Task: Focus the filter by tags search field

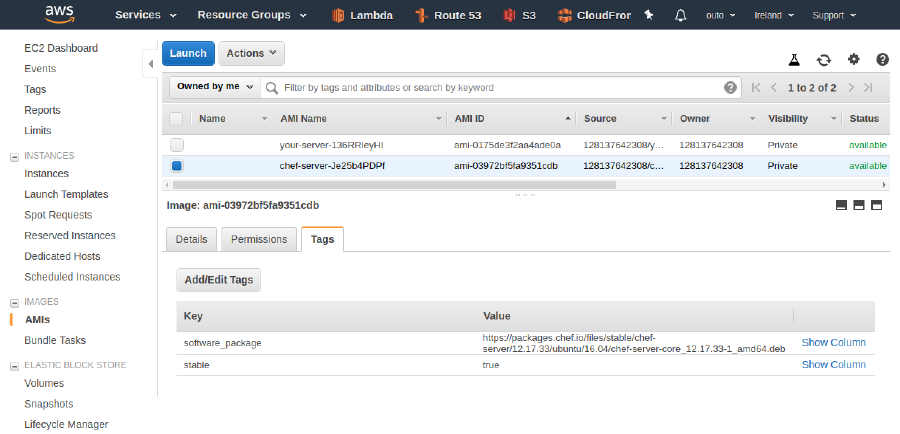Action: (501, 88)
